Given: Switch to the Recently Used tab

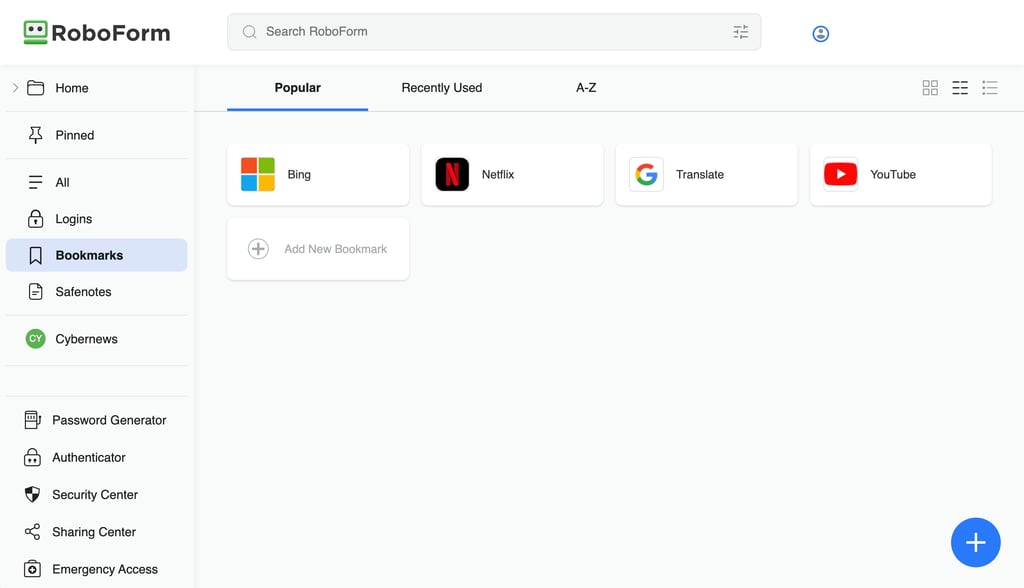Looking at the screenshot, I should pos(442,88).
